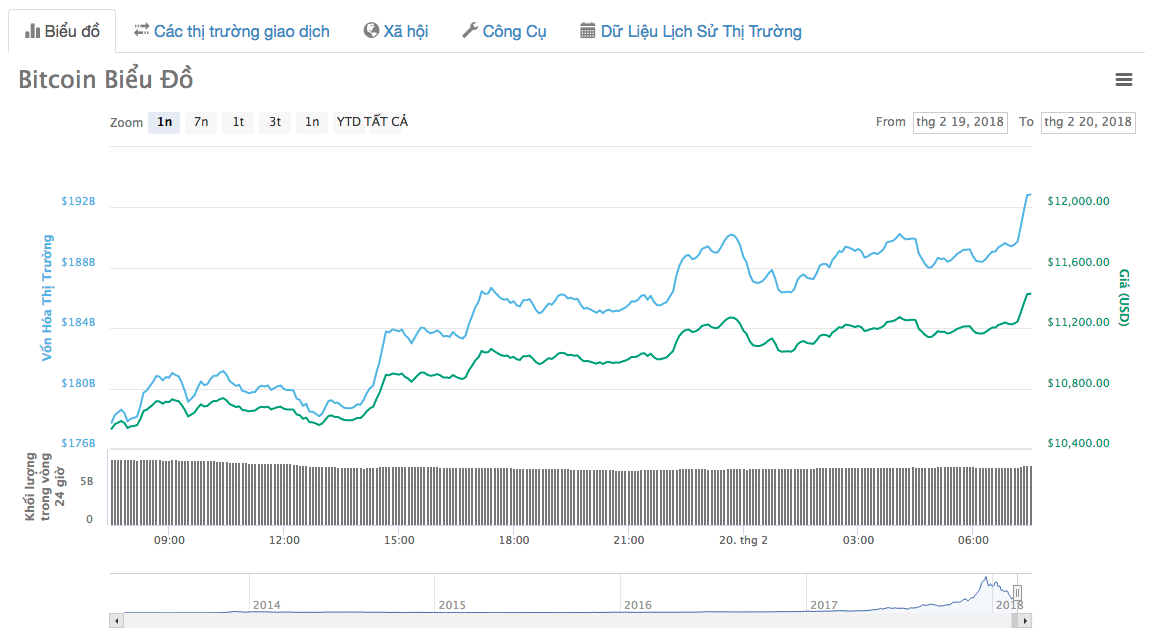The width and height of the screenshot is (1166, 633).
Task: Set zoom to TẤT CẢ
Action: tap(387, 122)
